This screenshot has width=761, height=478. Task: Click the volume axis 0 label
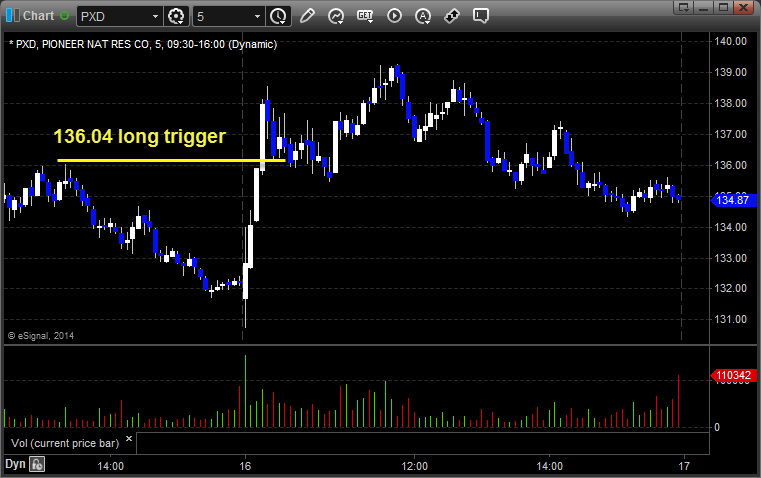tap(717, 428)
